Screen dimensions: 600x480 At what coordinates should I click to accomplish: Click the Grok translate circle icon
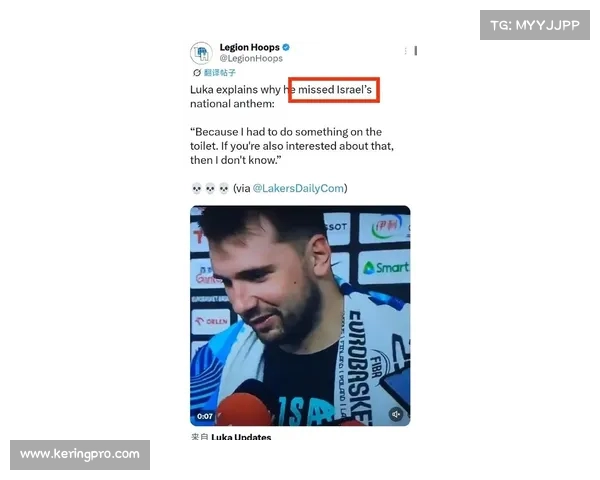coord(197,72)
